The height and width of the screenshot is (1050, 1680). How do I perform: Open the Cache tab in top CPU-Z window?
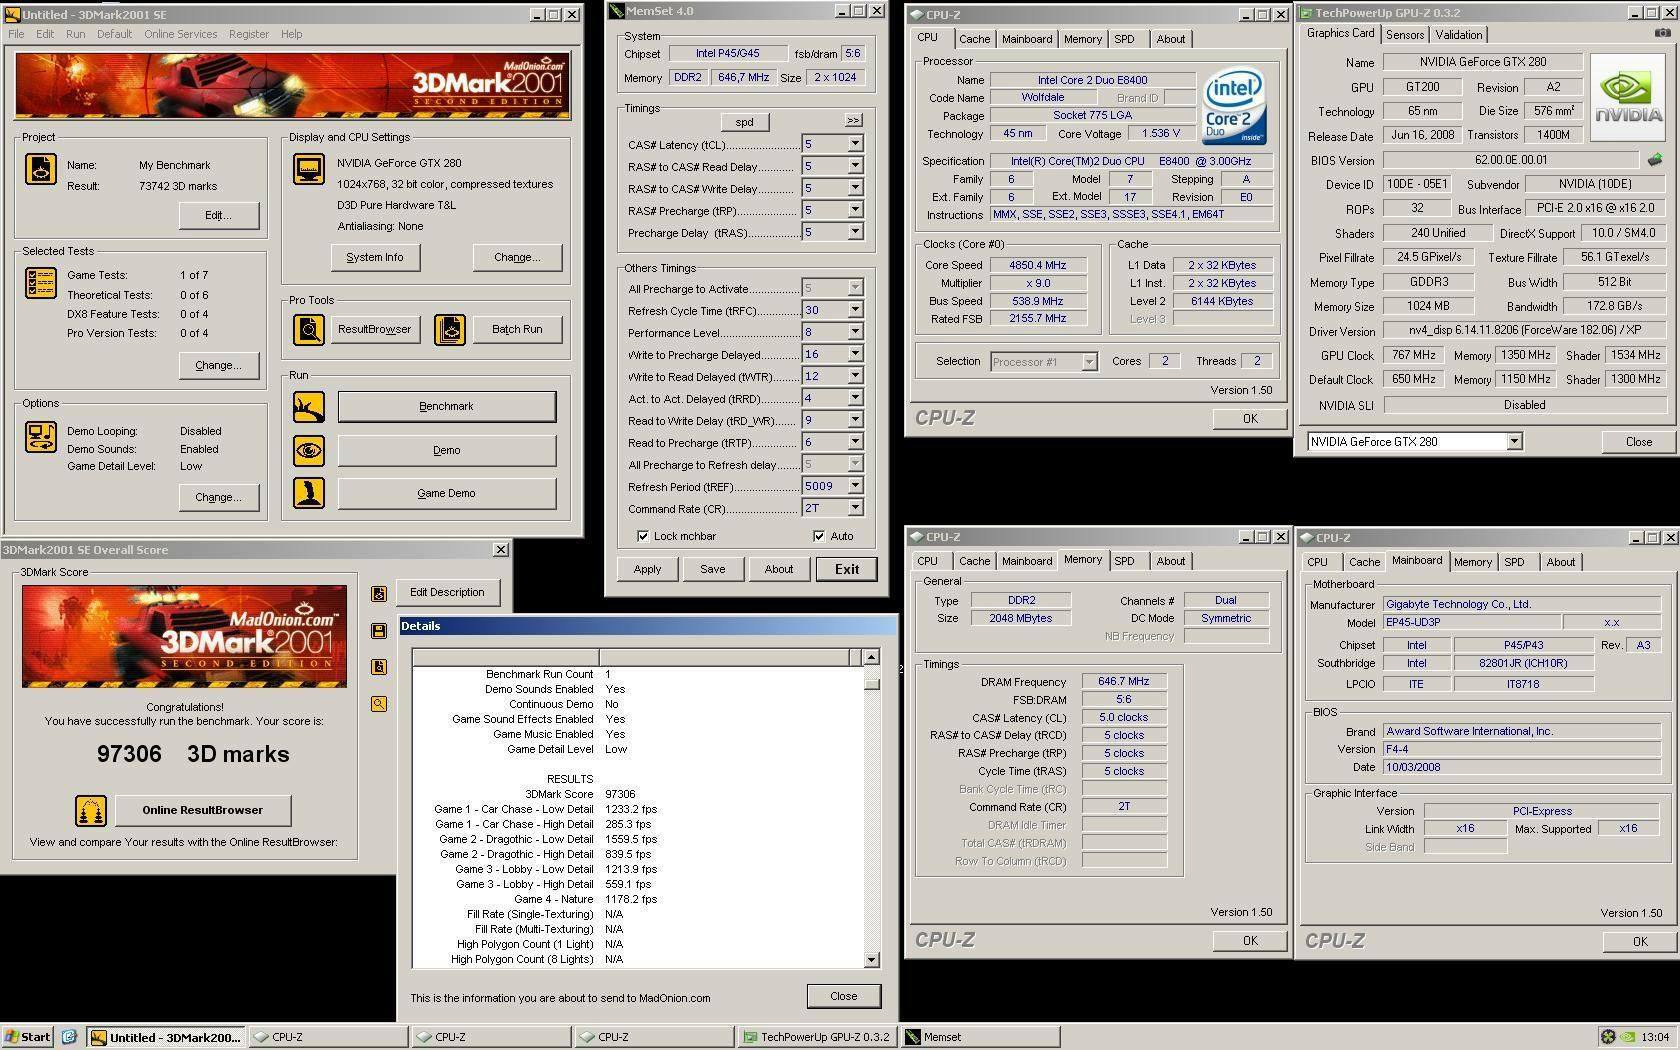[x=974, y=39]
